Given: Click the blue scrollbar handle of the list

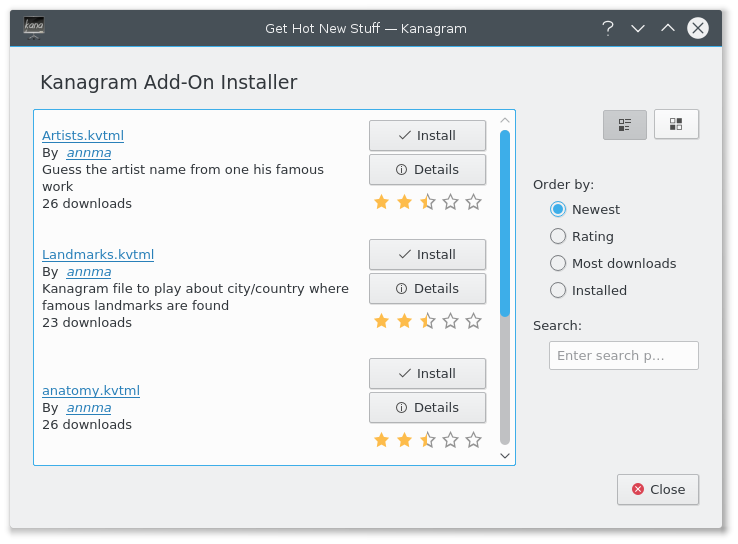Looking at the screenshot, I should pos(505,224).
